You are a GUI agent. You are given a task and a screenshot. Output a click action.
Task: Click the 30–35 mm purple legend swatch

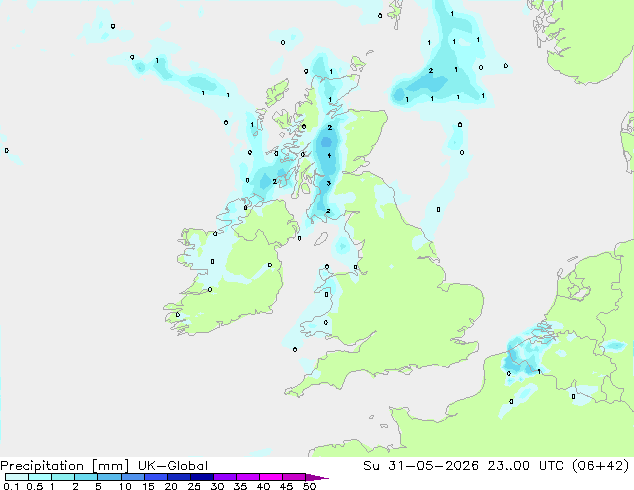225,477
